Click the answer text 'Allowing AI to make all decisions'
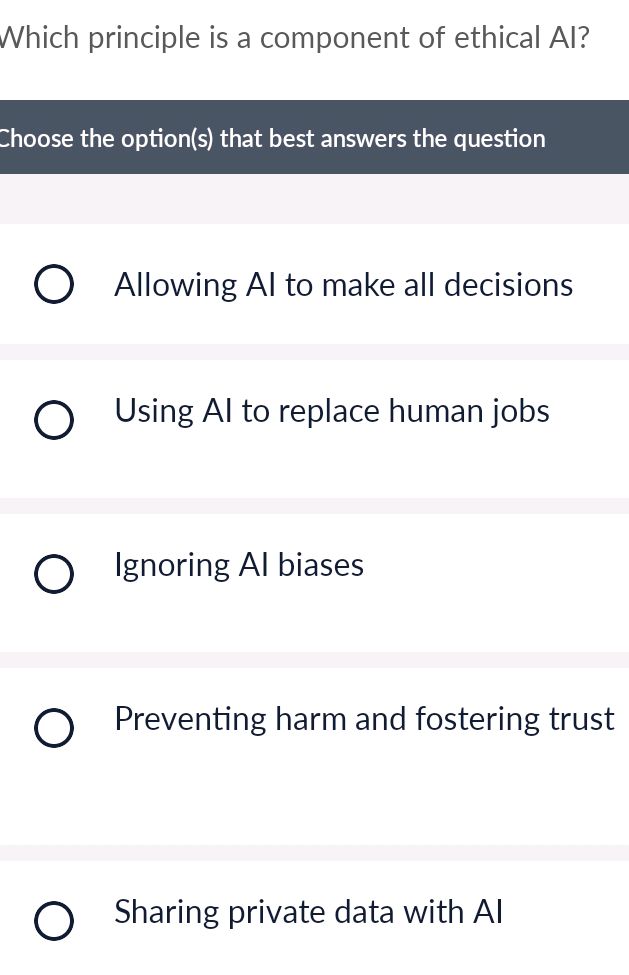 pos(343,285)
